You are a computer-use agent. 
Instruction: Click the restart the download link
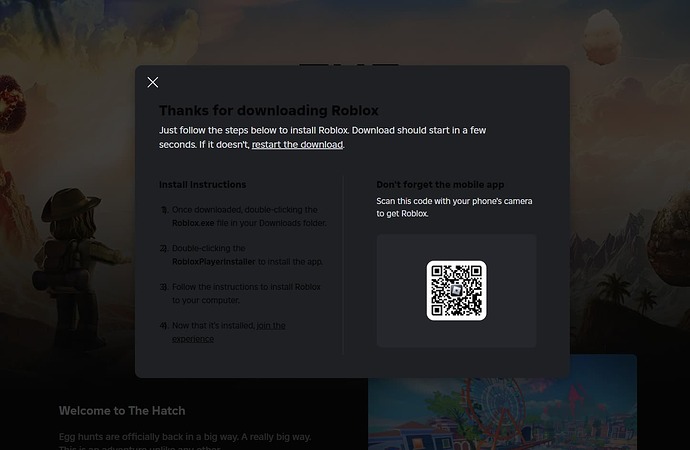point(297,144)
